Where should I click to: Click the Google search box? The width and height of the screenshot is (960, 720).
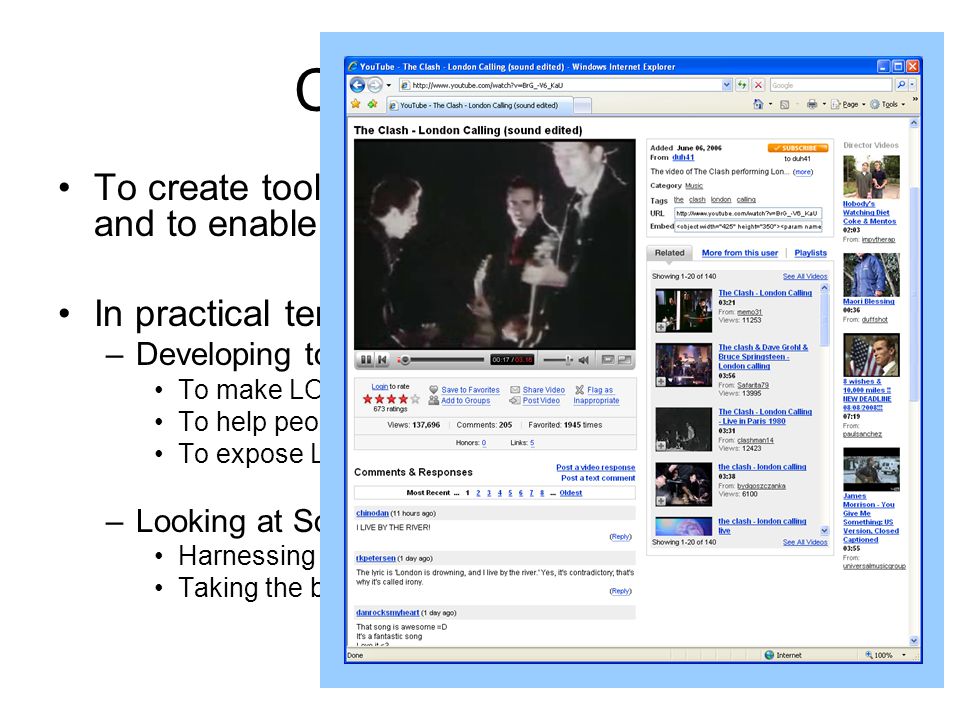(x=830, y=85)
